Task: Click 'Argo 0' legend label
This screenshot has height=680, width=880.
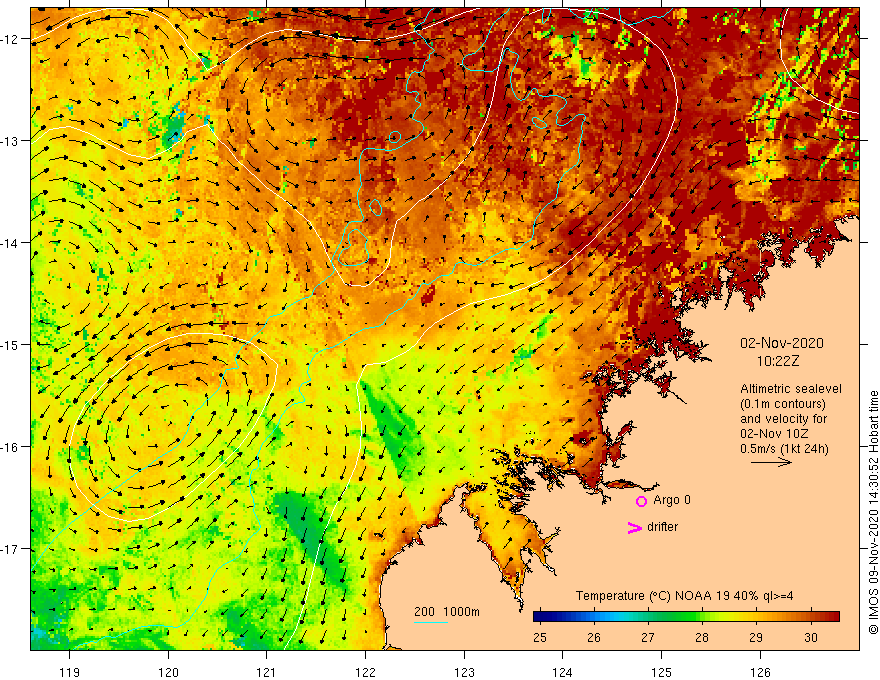Action: (672, 500)
